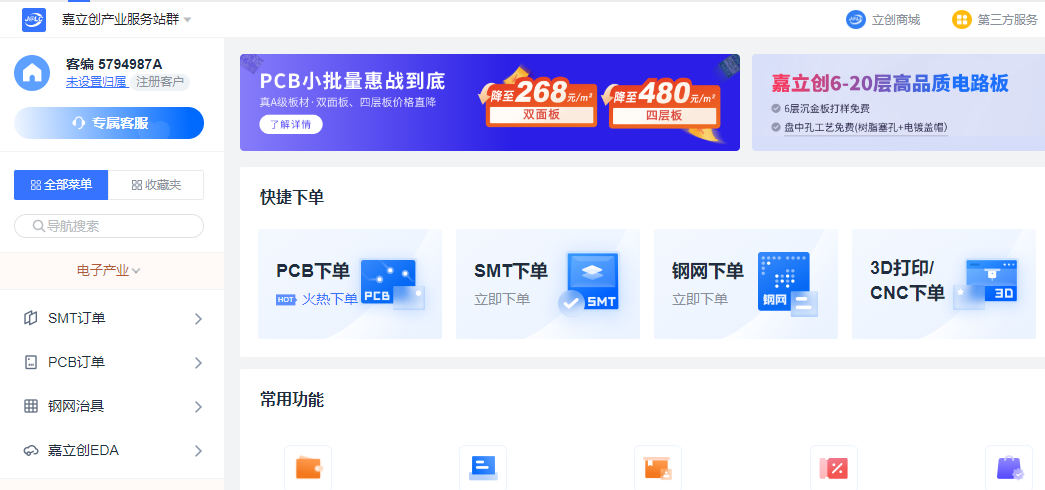
Task: Open PCB订单 menu item
Action: pos(112,363)
